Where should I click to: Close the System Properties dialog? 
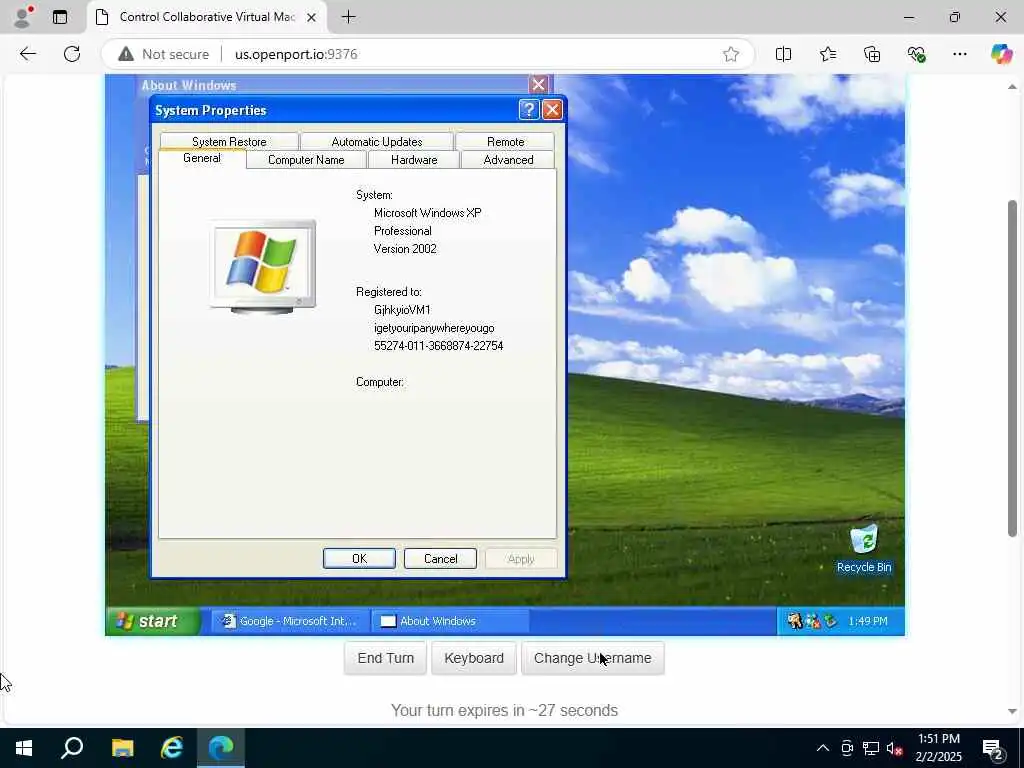coord(552,110)
